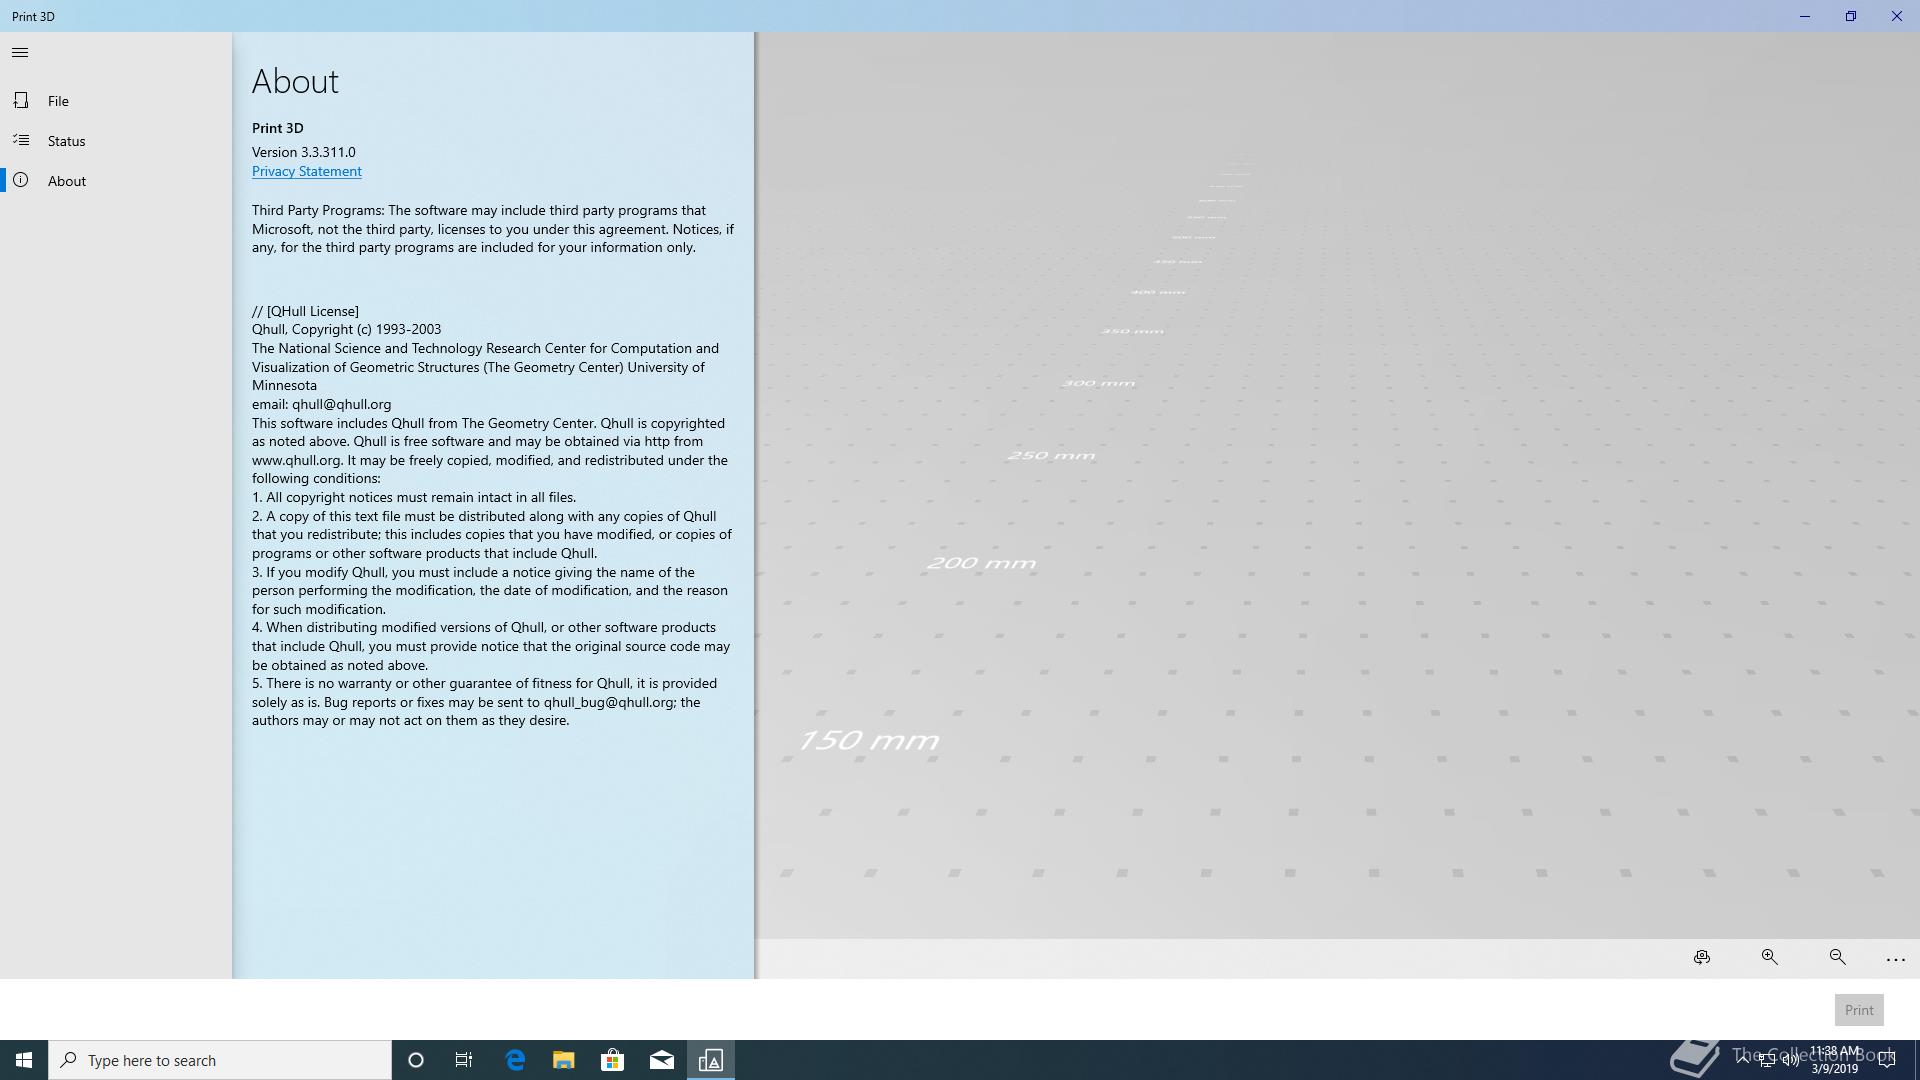
Task: Zoom in on the 3D print bed
Action: [x=1770, y=957]
